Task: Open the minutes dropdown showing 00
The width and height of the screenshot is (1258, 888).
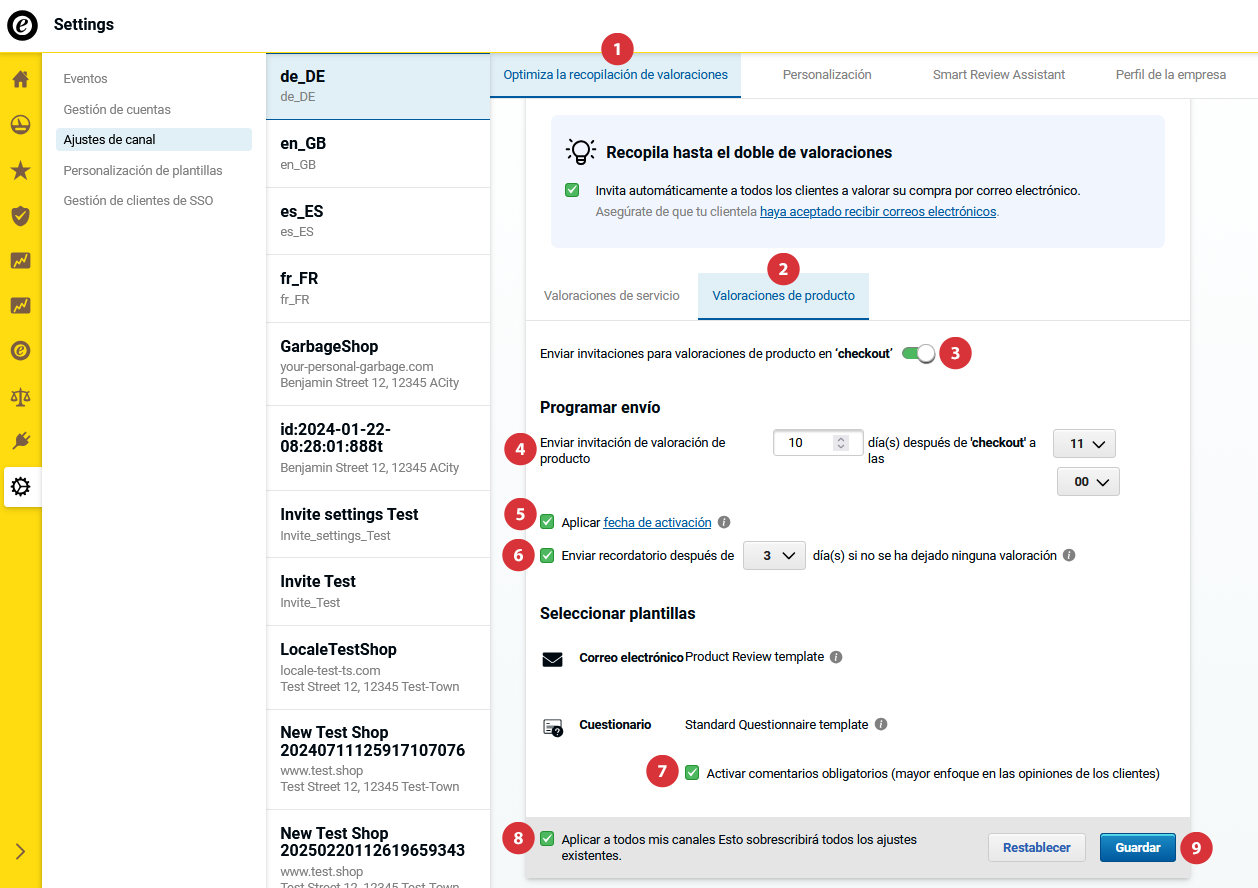Action: (x=1088, y=481)
